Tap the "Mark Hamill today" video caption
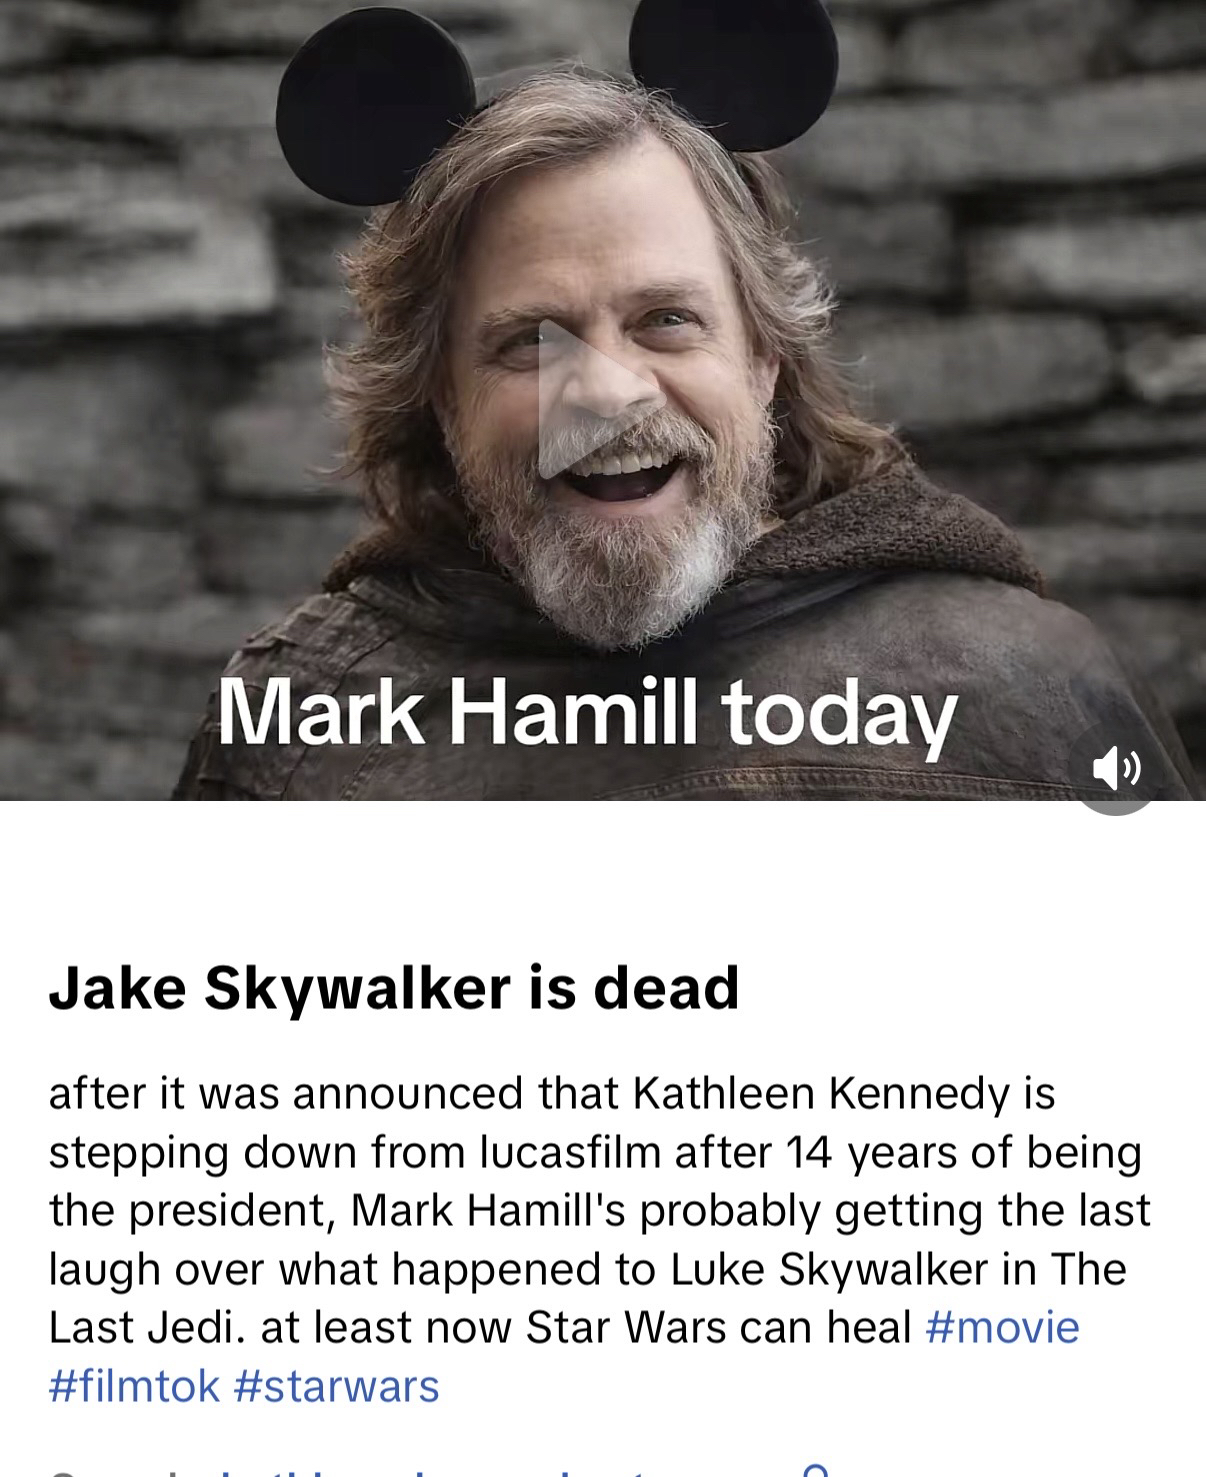Viewport: 1206px width, 1477px height. click(x=588, y=713)
